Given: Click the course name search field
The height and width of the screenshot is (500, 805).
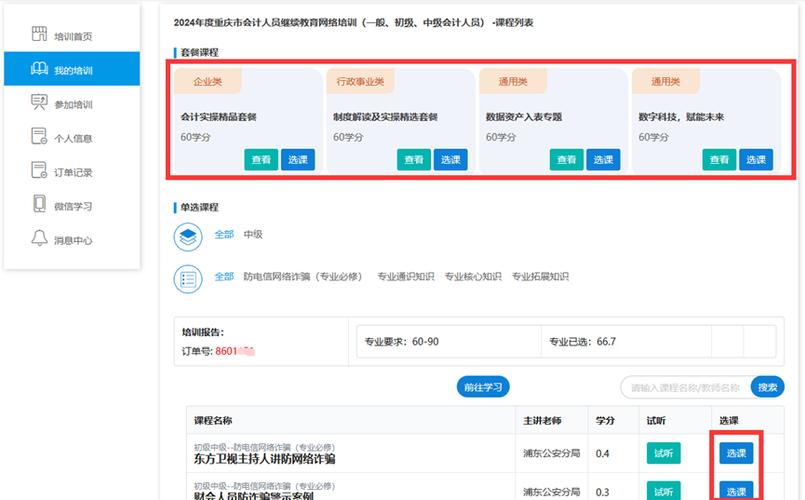Looking at the screenshot, I should [x=685, y=387].
